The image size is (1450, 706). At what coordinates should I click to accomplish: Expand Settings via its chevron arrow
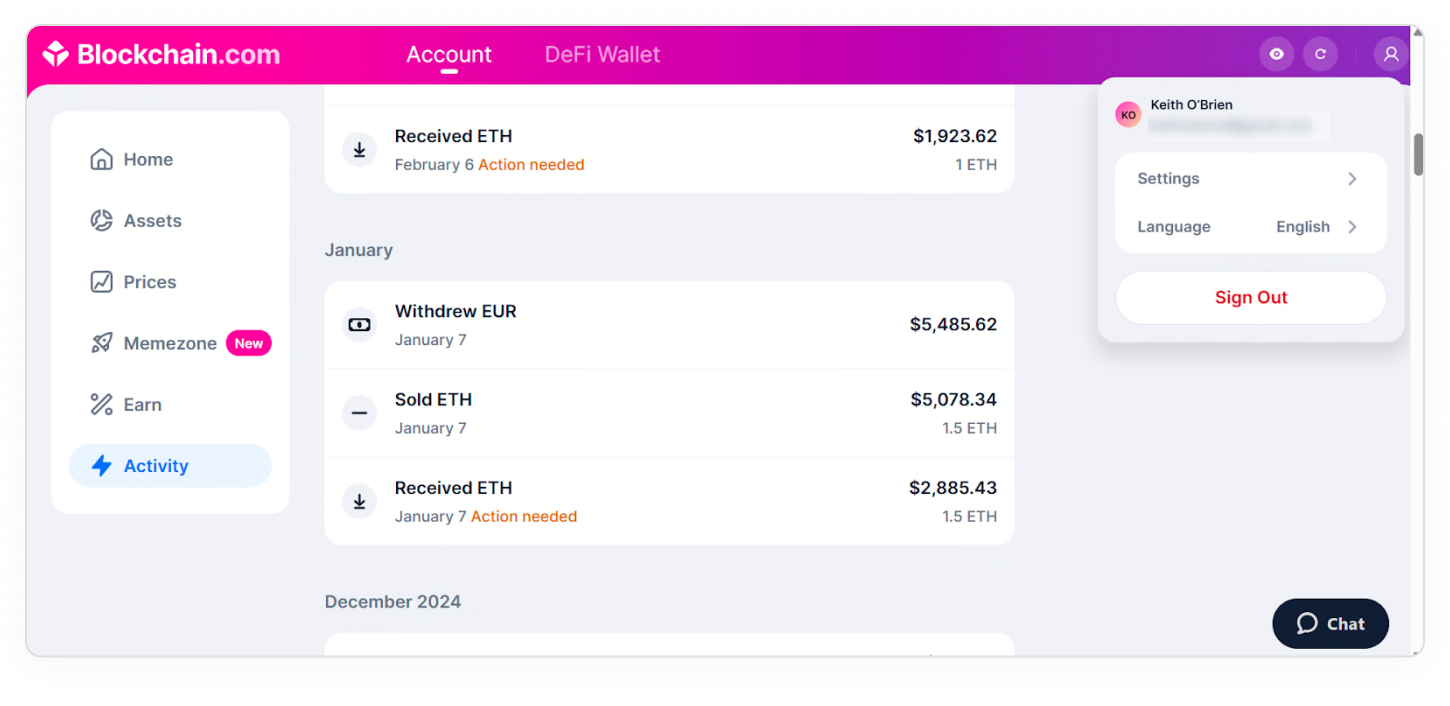[1352, 179]
